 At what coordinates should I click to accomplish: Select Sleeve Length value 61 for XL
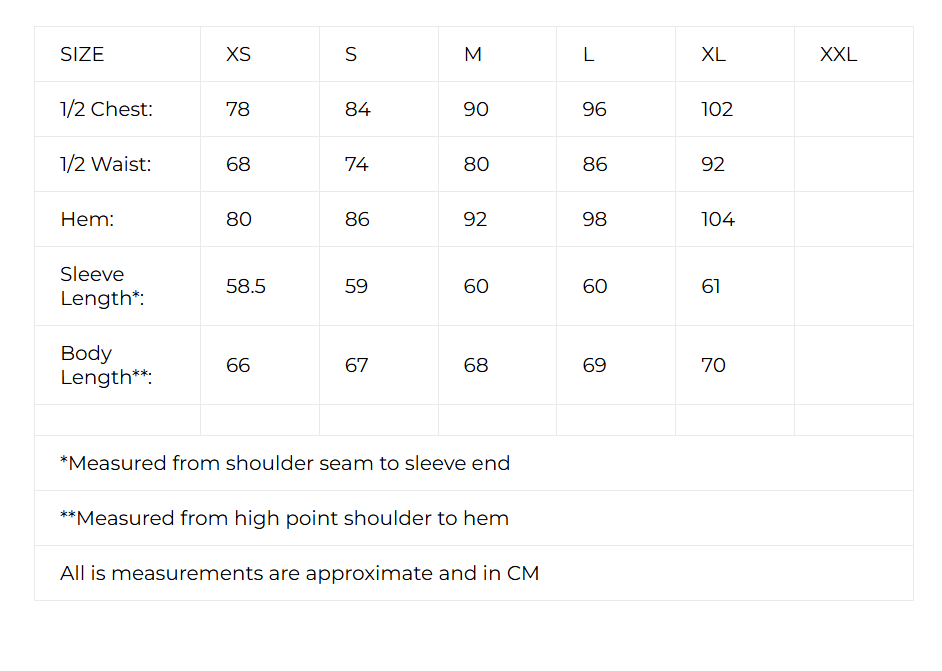pos(711,287)
